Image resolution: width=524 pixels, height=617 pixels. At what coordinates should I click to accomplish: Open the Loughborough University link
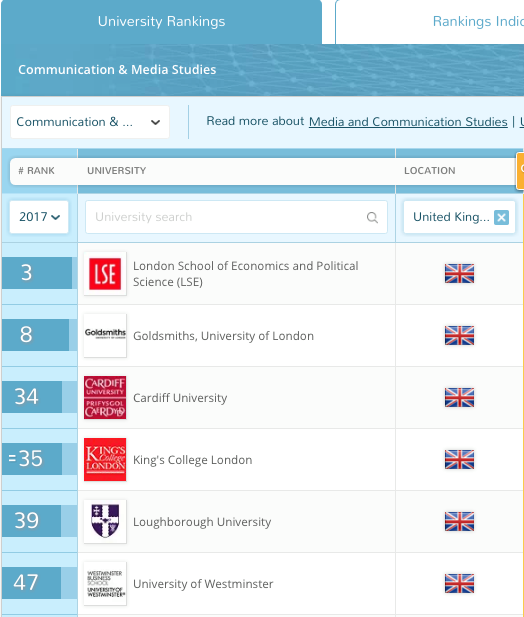pyautogui.click(x=202, y=522)
